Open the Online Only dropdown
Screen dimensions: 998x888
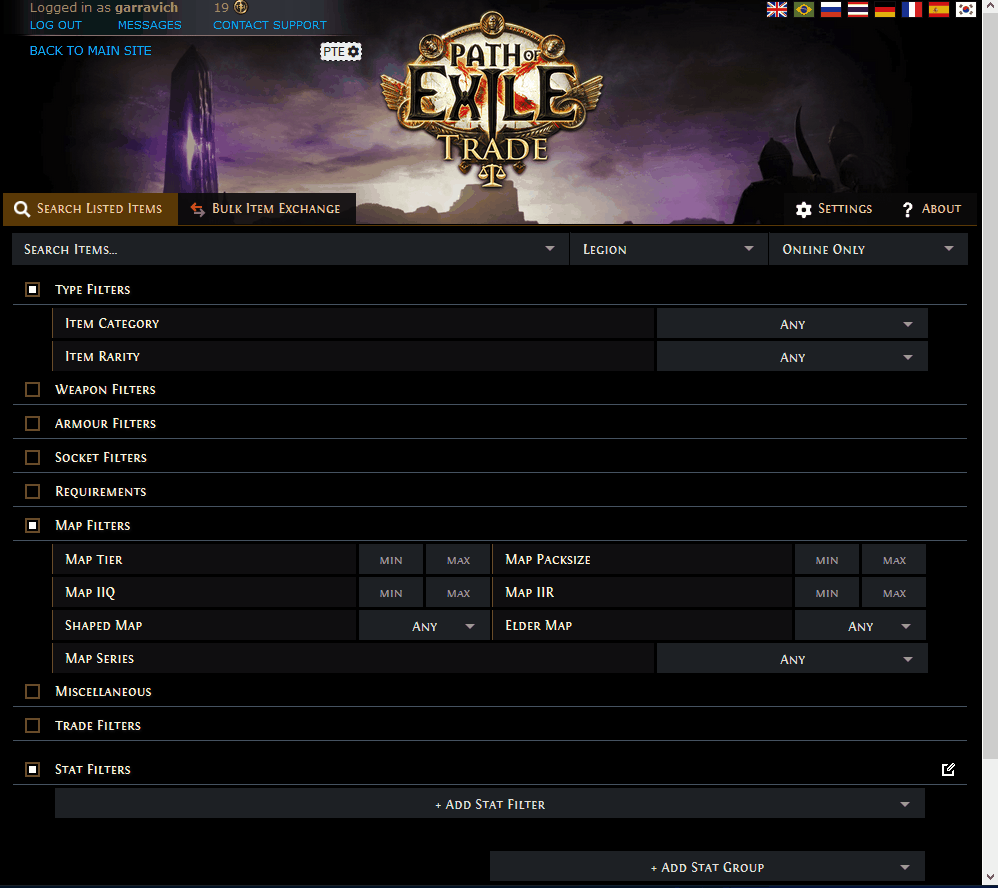pos(868,250)
